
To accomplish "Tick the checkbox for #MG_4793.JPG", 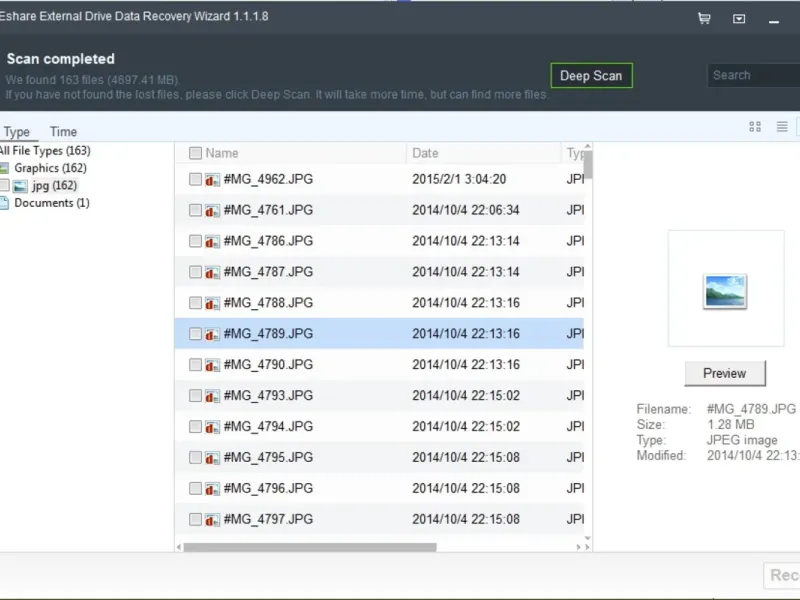I will tap(195, 395).
